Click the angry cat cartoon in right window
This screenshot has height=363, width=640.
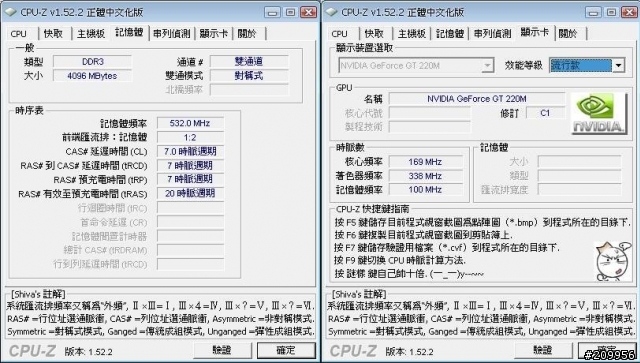pos(613,262)
